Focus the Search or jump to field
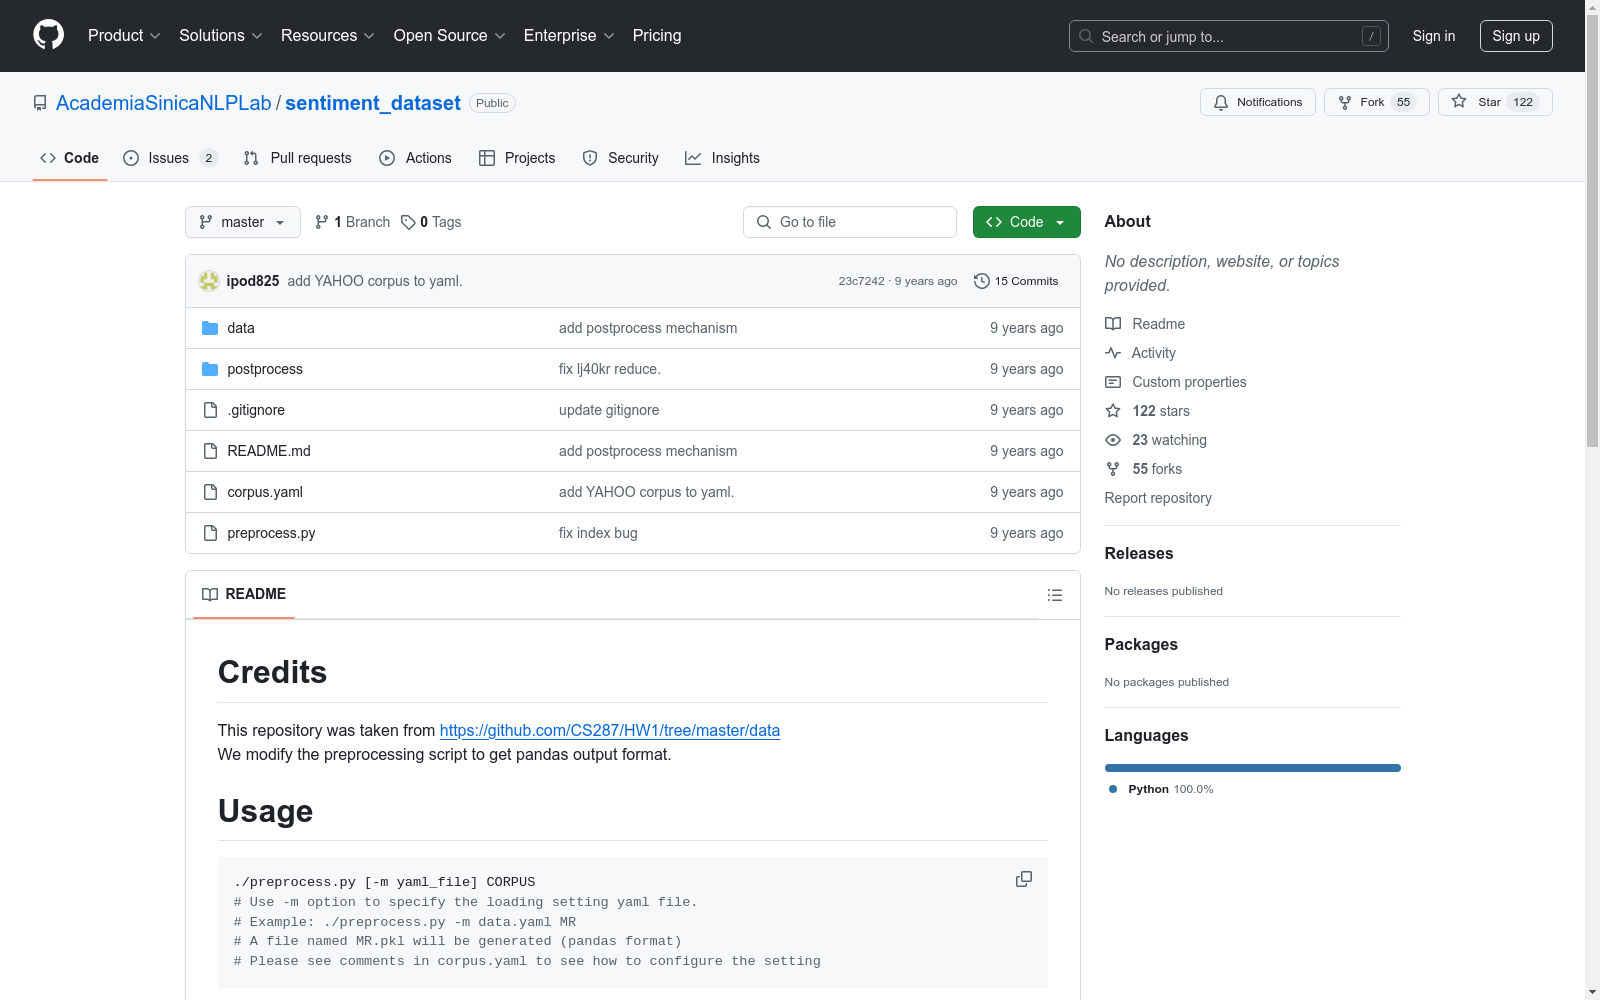Screen dimensions: 1600x1000 click(1228, 36)
